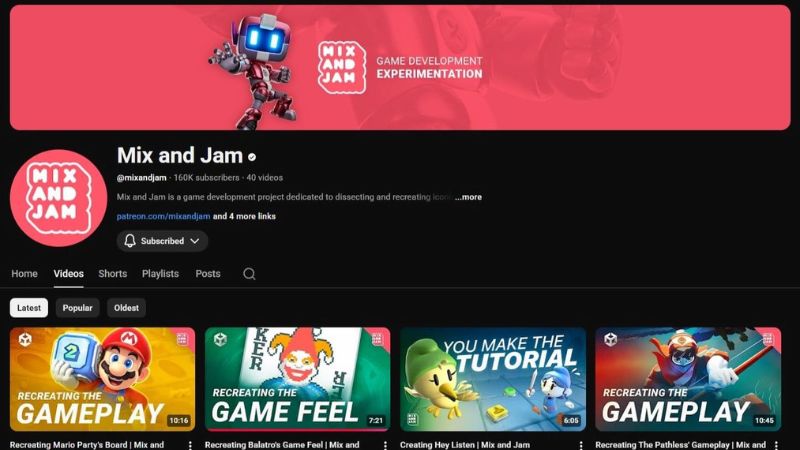Switch to the Home tab
Image resolution: width=800 pixels, height=450 pixels.
[24, 274]
